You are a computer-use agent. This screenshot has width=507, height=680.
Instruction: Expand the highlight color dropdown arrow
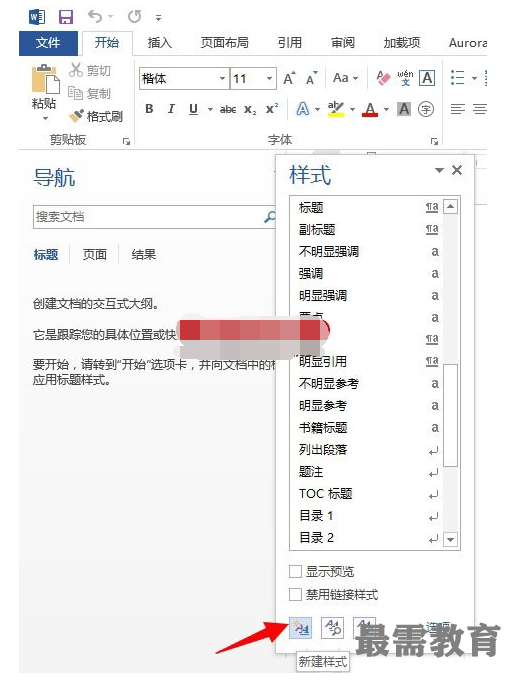pyautogui.click(x=352, y=109)
